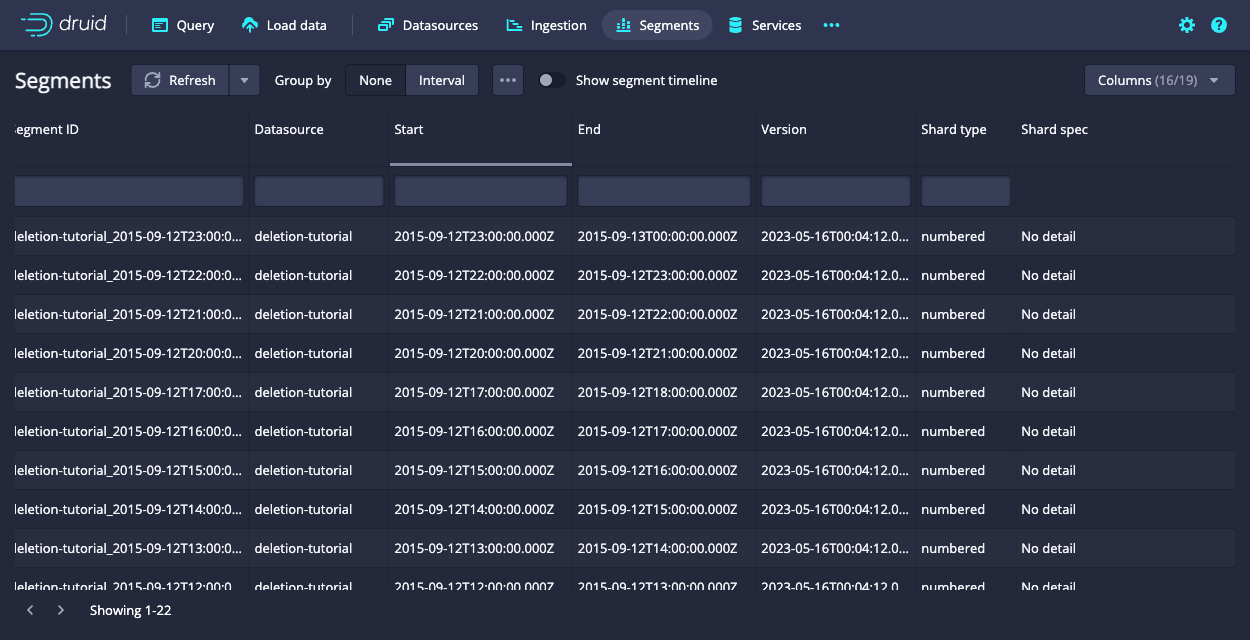Screen dimensions: 1250x640
Task: Enable the Show segment timeline toggle
Action: point(551,80)
